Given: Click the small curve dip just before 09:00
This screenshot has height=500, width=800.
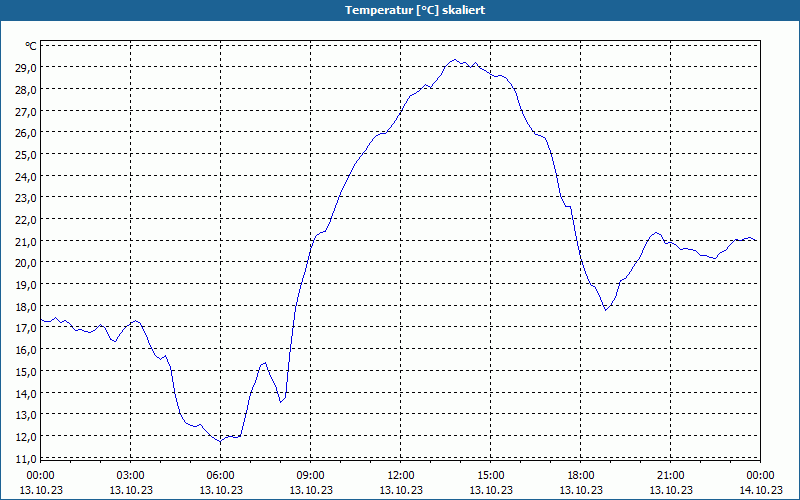Looking at the screenshot, I should (x=281, y=402).
